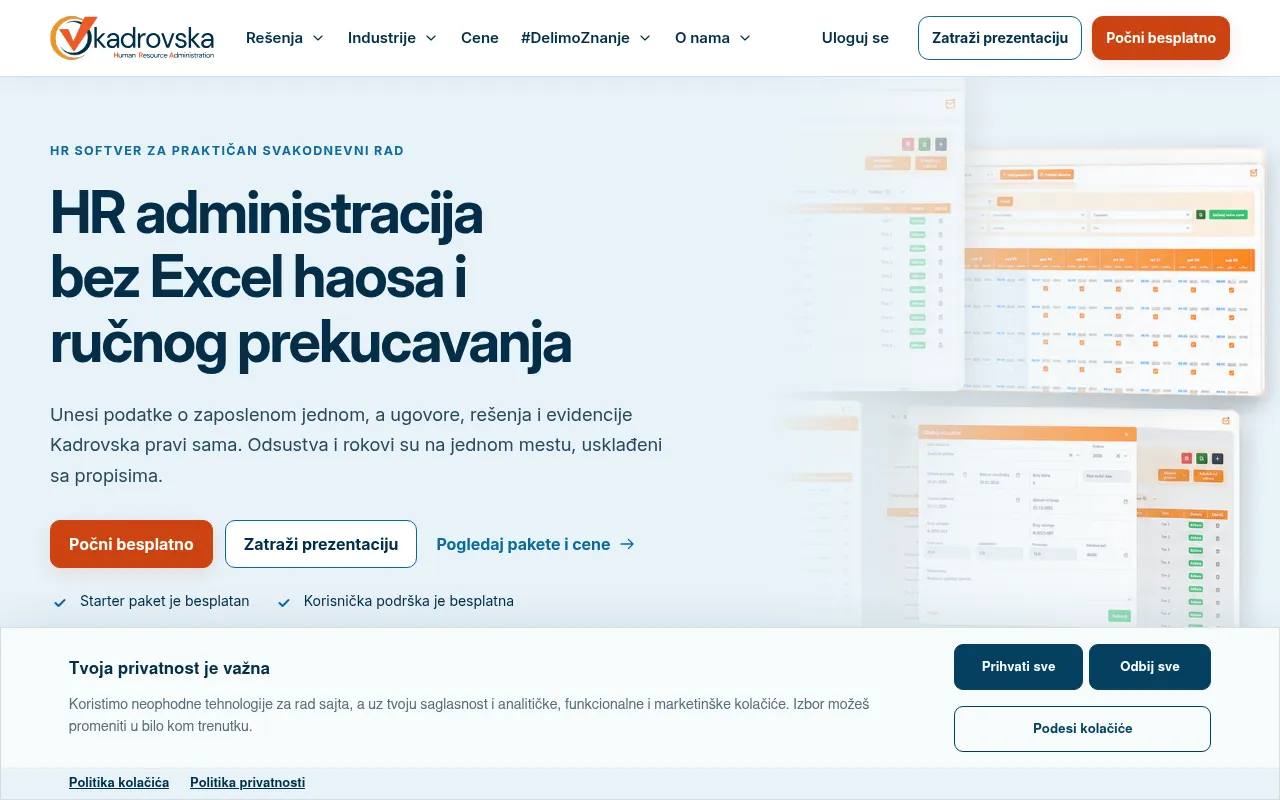Open the Industrije menu item
The width and height of the screenshot is (1280, 800).
coord(382,38)
